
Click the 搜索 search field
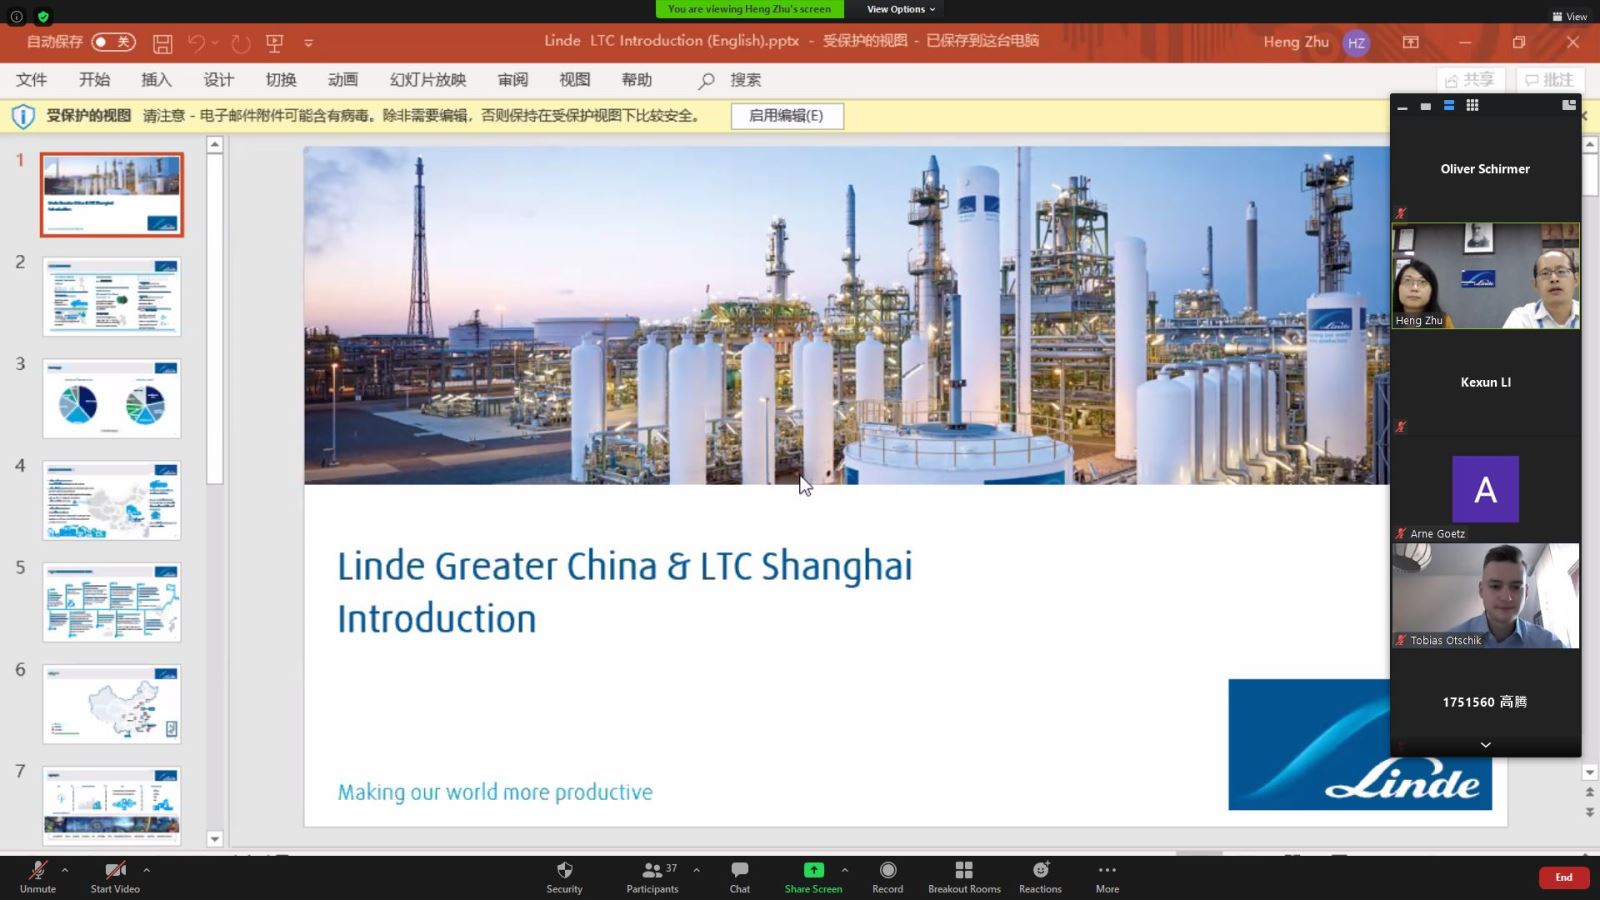coord(745,80)
